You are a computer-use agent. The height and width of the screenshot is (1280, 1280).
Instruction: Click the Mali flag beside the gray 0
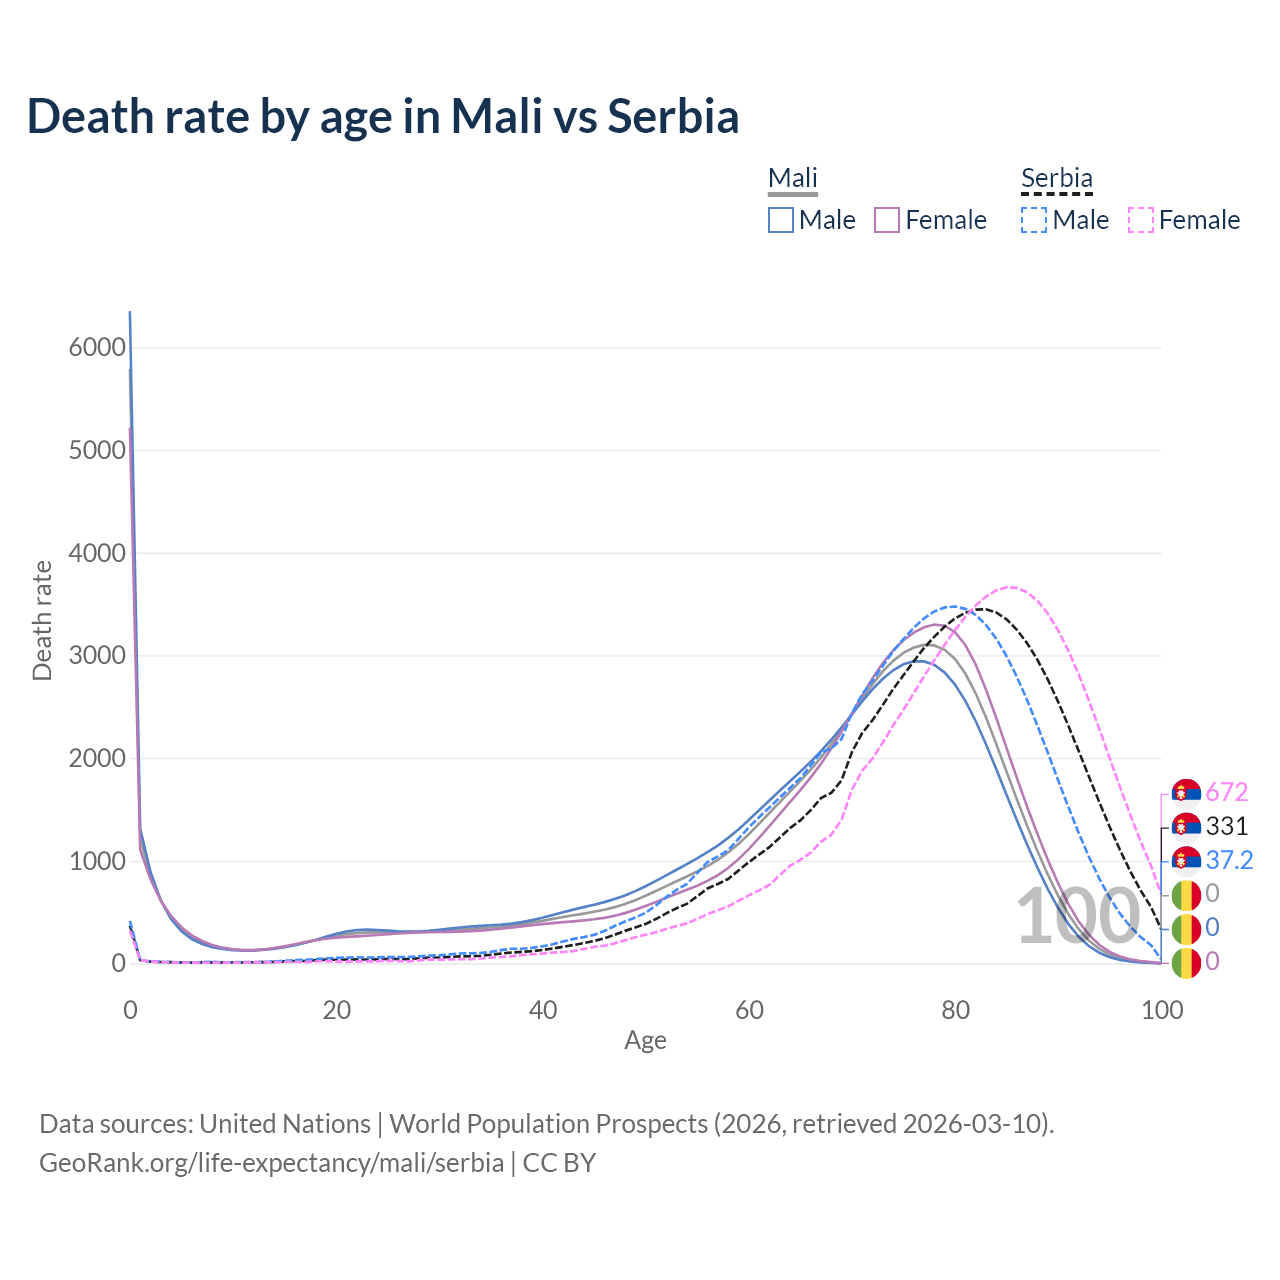pos(1186,894)
